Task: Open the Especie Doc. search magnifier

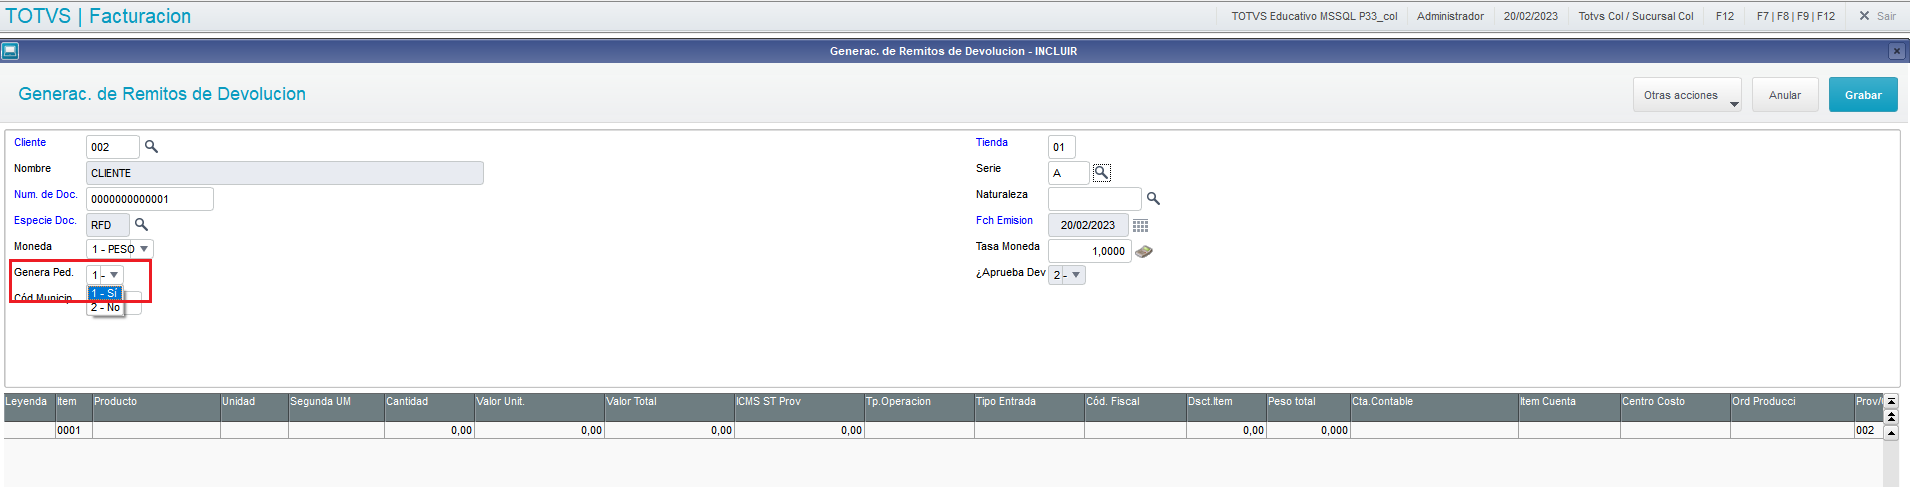Action: click(x=141, y=225)
